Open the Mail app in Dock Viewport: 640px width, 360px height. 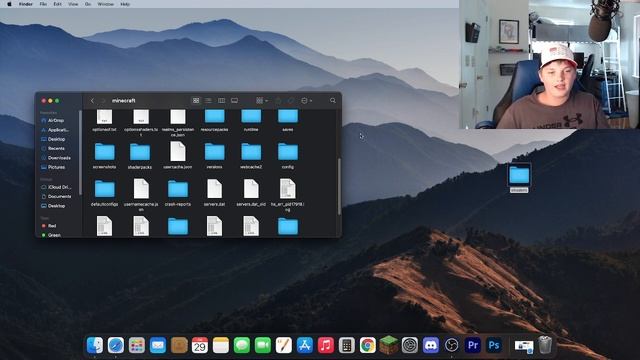click(x=158, y=345)
